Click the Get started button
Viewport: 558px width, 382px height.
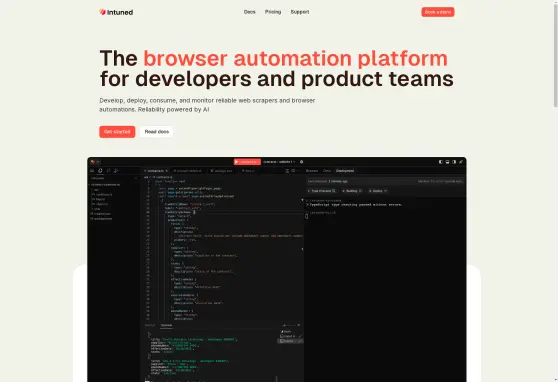[x=117, y=132]
